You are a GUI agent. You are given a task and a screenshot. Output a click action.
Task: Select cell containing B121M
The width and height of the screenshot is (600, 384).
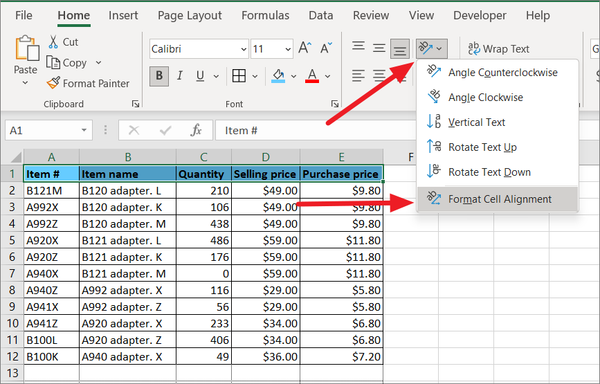tap(51, 190)
